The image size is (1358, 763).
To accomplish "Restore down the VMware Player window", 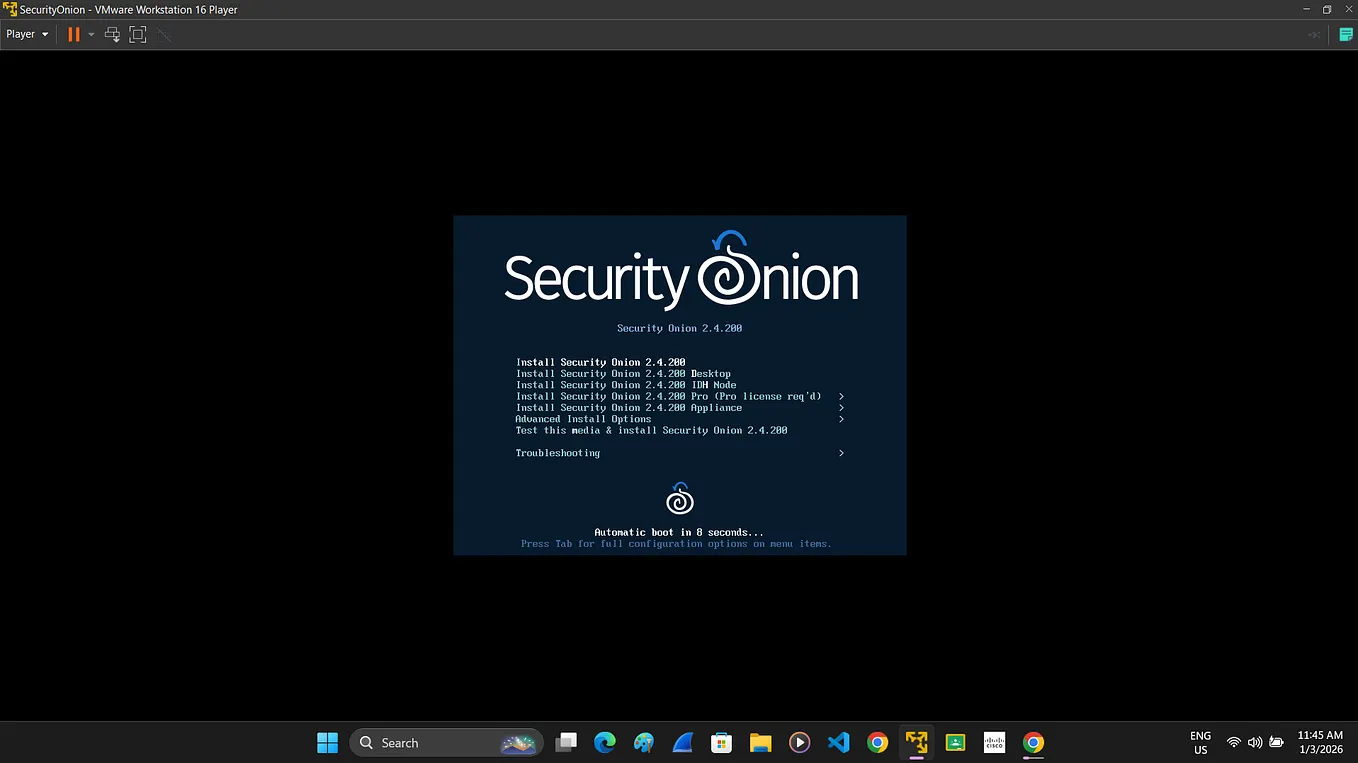I will point(1327,9).
